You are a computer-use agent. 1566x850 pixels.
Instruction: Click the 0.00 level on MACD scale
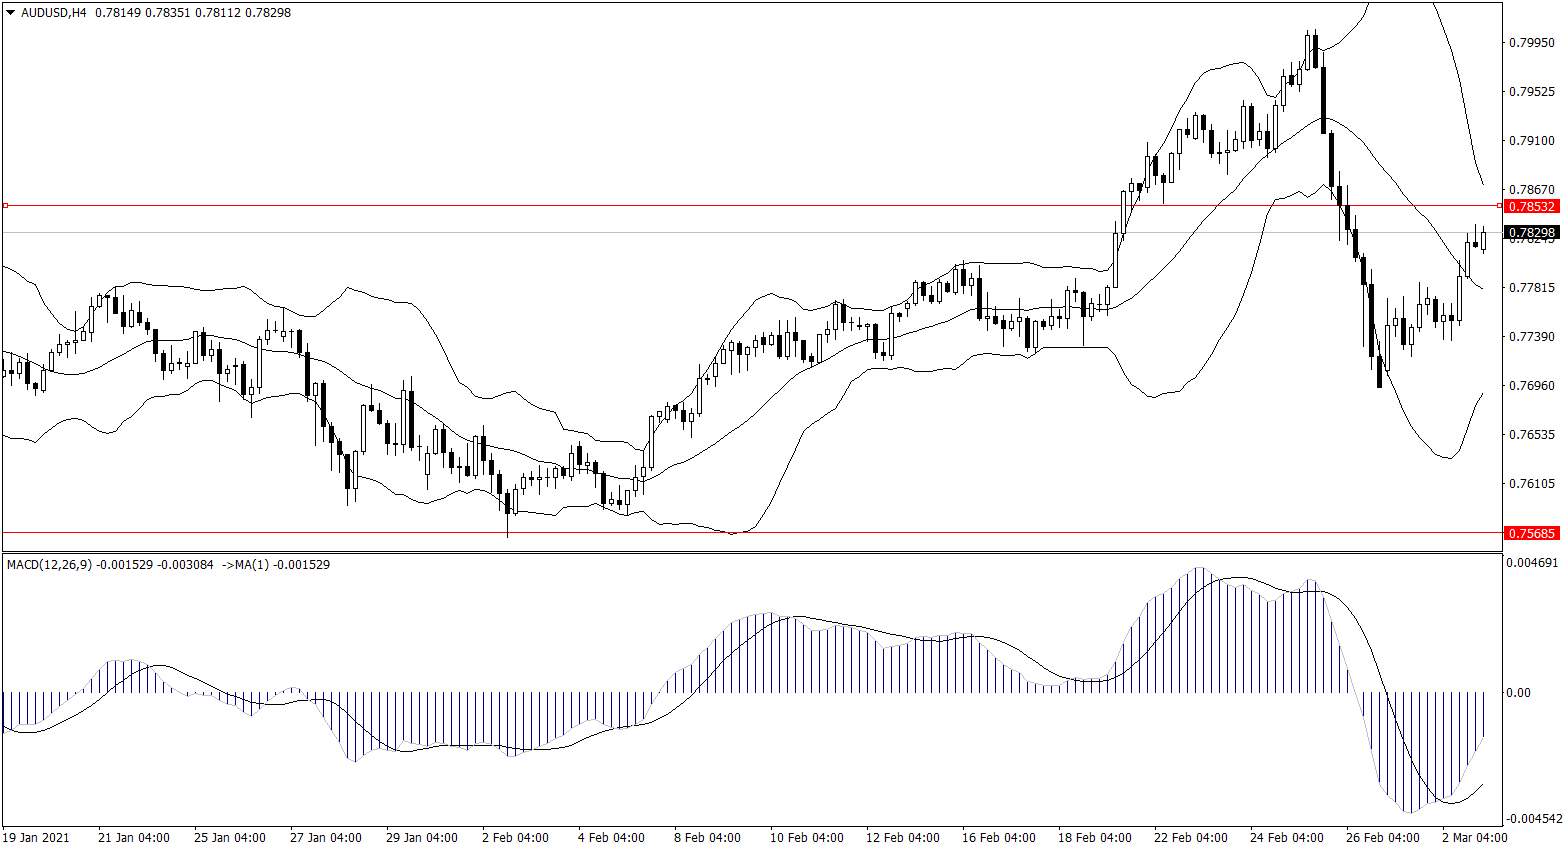point(1518,692)
